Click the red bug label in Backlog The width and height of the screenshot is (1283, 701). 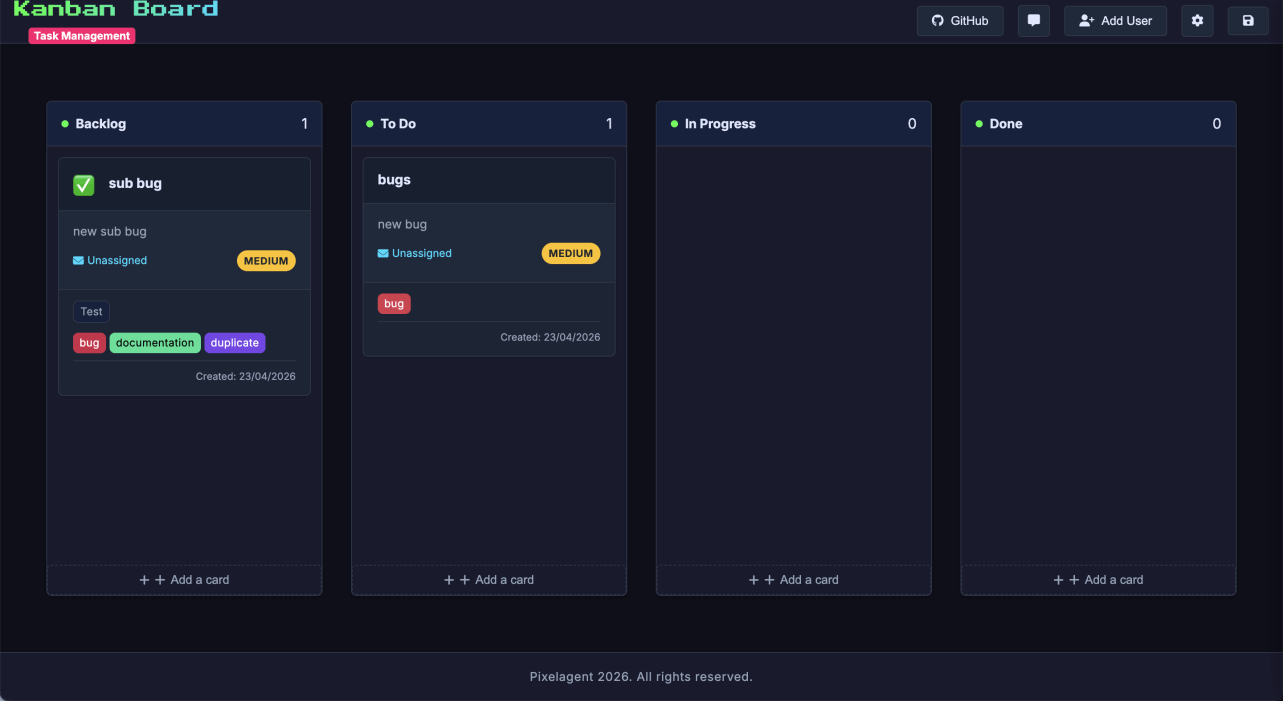[x=90, y=343]
